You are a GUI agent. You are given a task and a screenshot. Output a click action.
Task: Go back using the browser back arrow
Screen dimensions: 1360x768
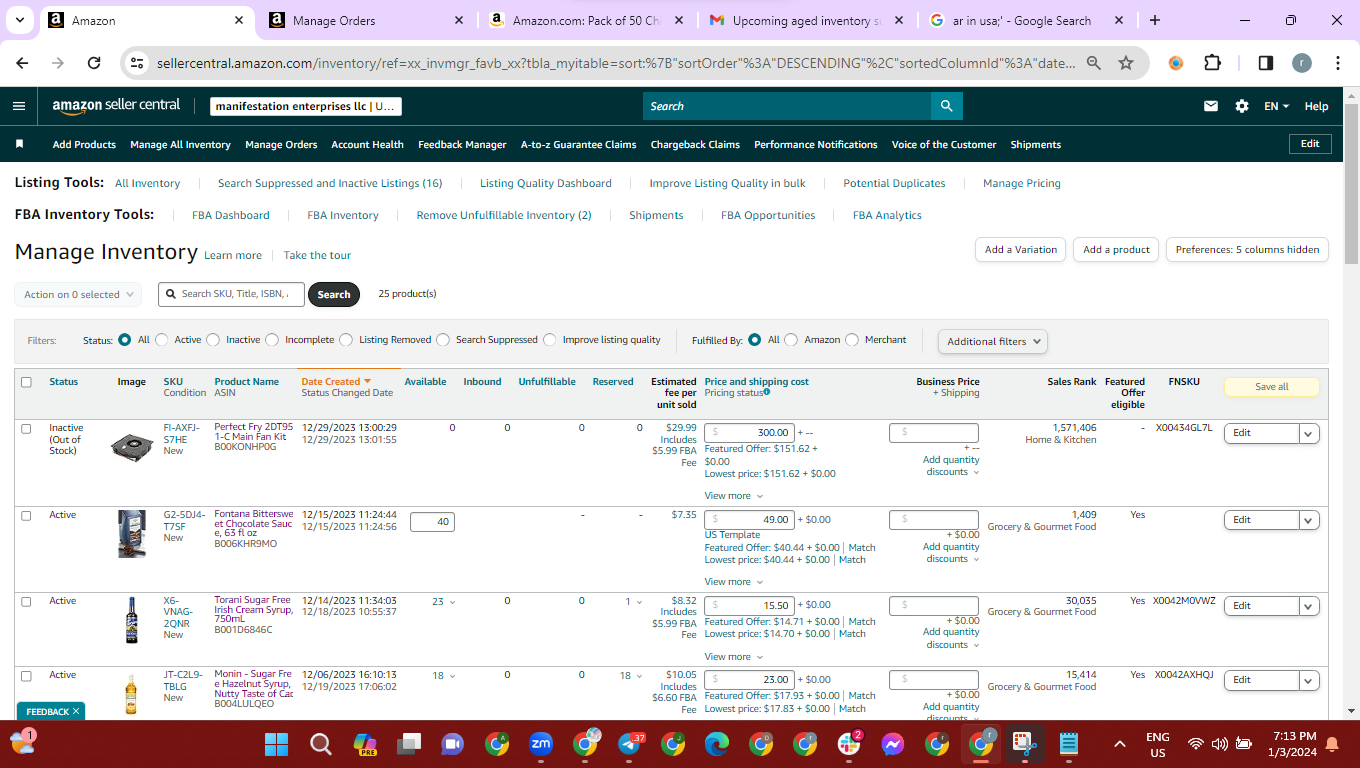click(x=23, y=63)
